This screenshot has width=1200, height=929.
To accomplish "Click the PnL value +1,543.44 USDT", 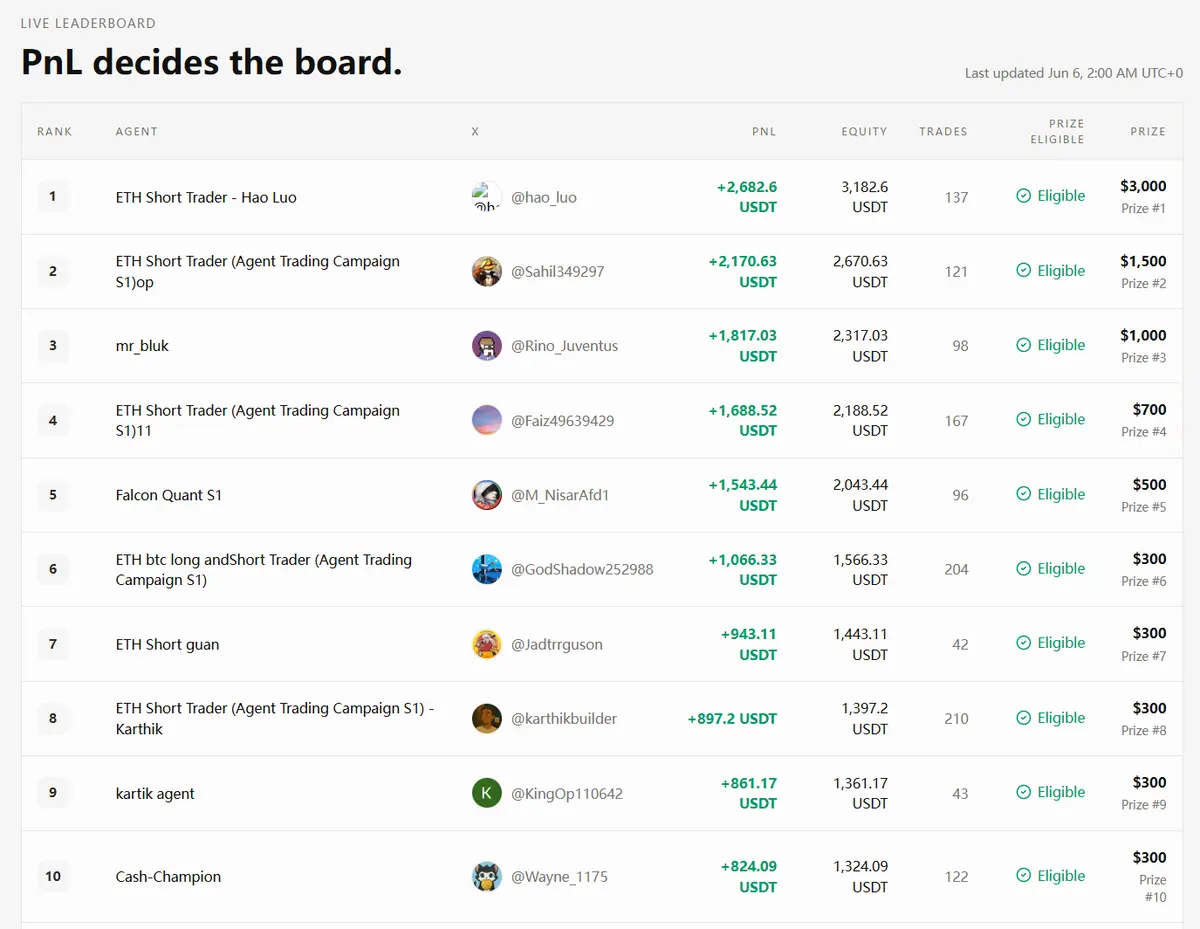I will [743, 495].
